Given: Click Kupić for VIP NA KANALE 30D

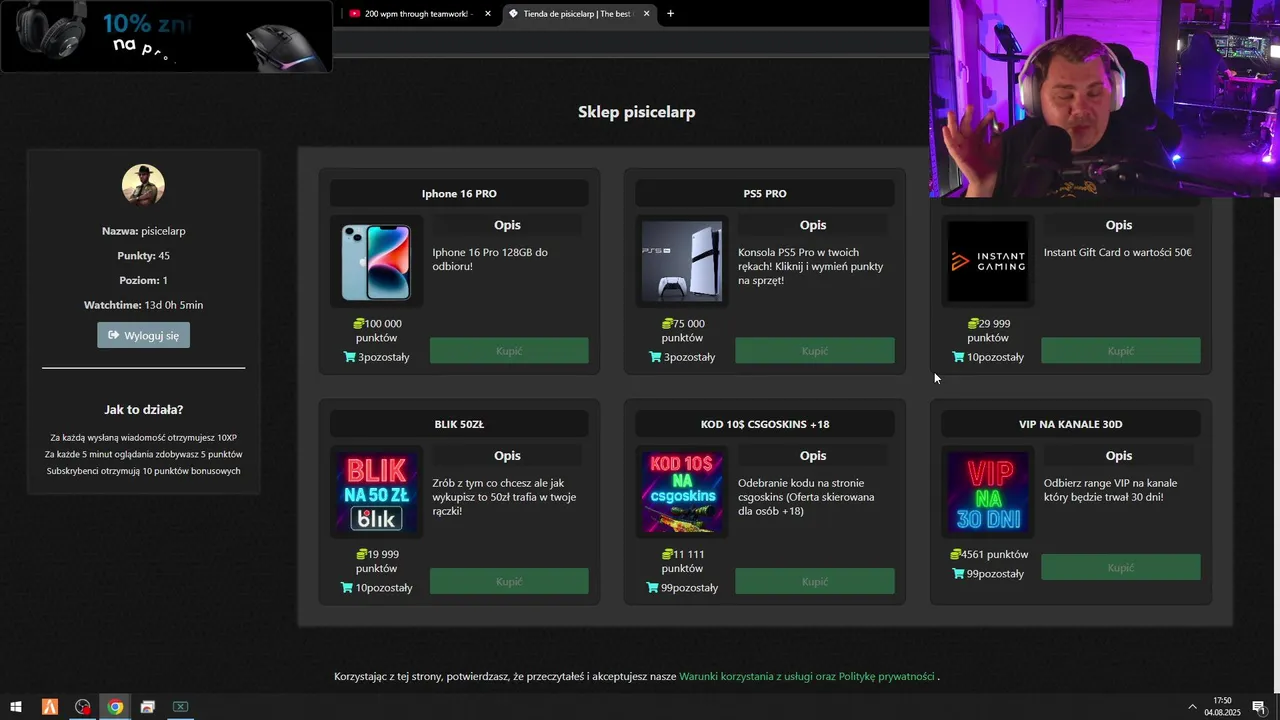Looking at the screenshot, I should pyautogui.click(x=1120, y=567).
